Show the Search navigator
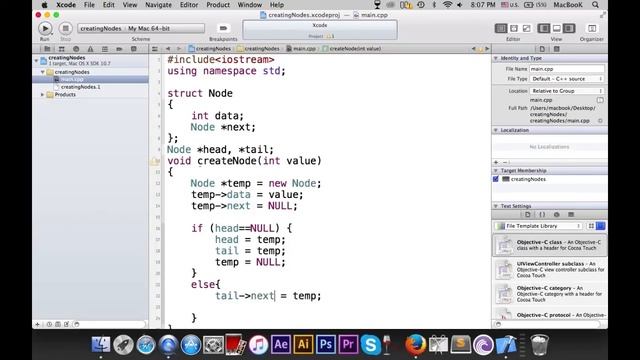The width and height of the screenshot is (640, 360). [76, 49]
